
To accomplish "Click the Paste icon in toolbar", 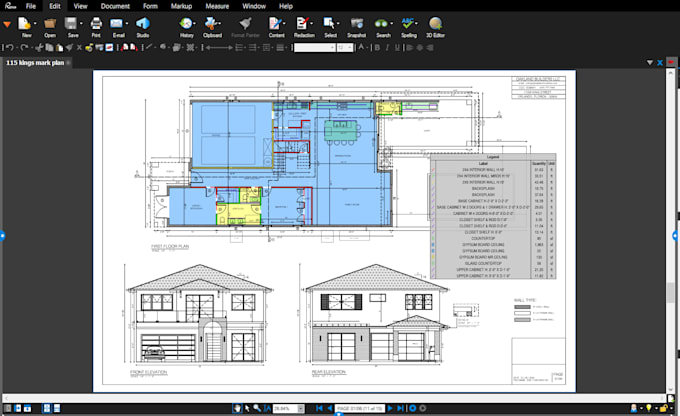I will (59, 48).
